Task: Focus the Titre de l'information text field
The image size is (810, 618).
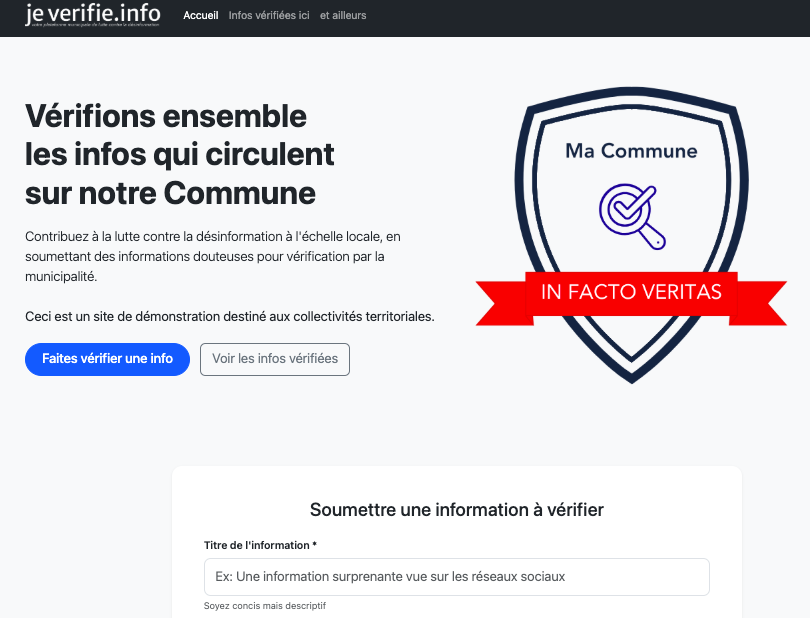Action: (456, 577)
